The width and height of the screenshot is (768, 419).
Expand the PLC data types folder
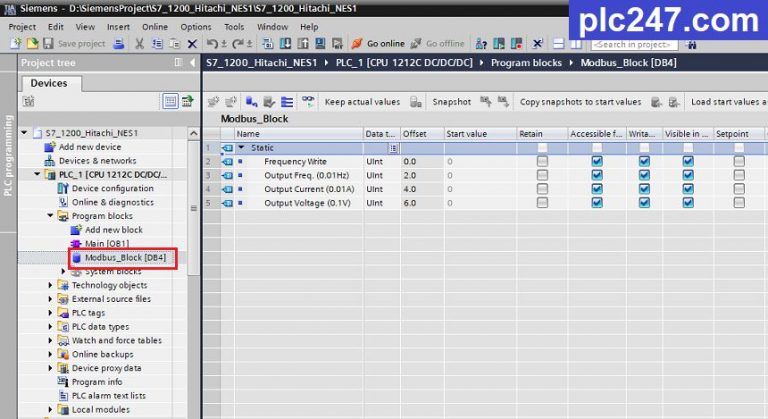point(50,326)
